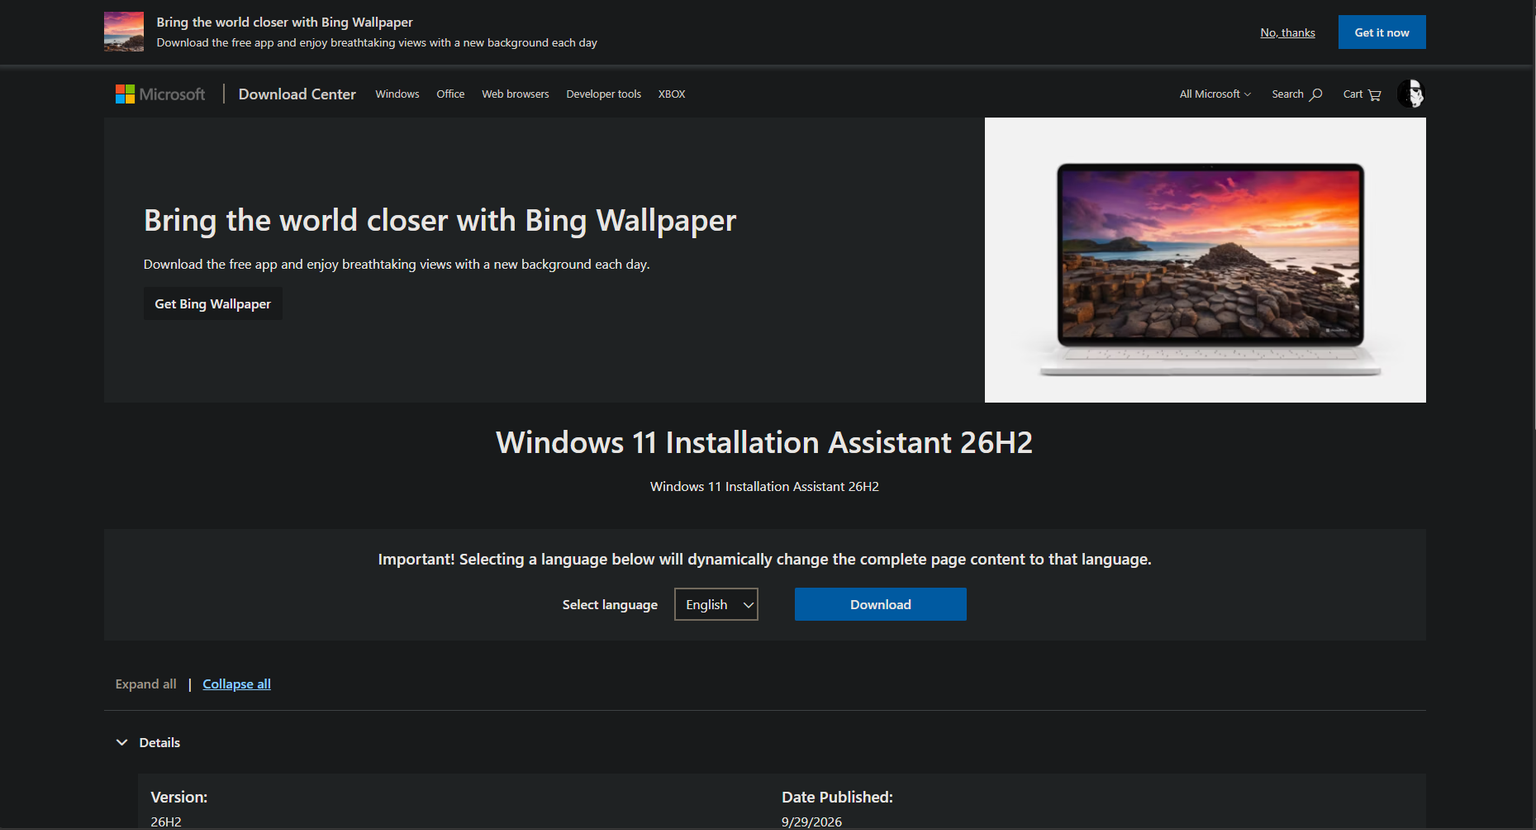1536x830 pixels.
Task: Open the account profile avatar
Action: point(1411,94)
